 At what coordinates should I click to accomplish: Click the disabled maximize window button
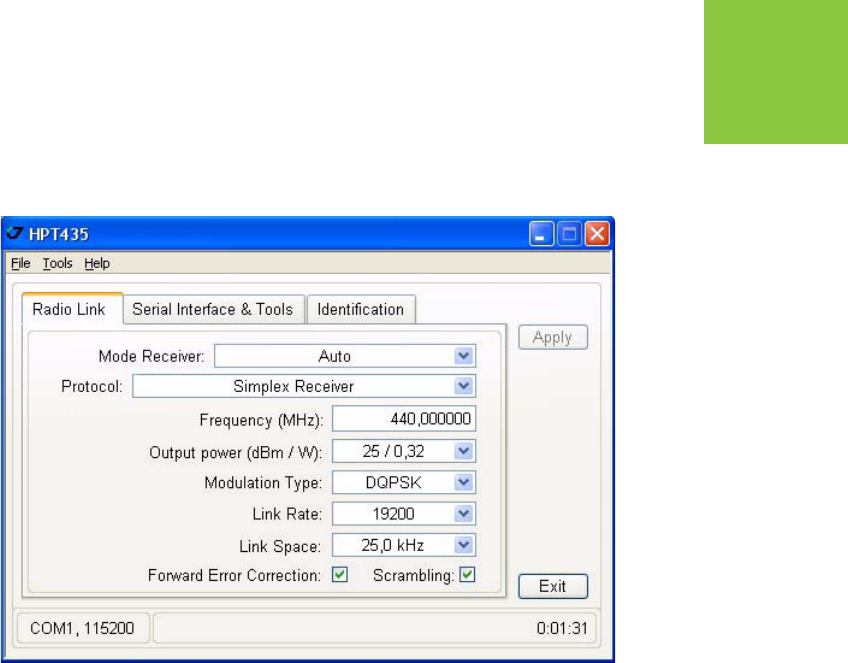click(569, 234)
